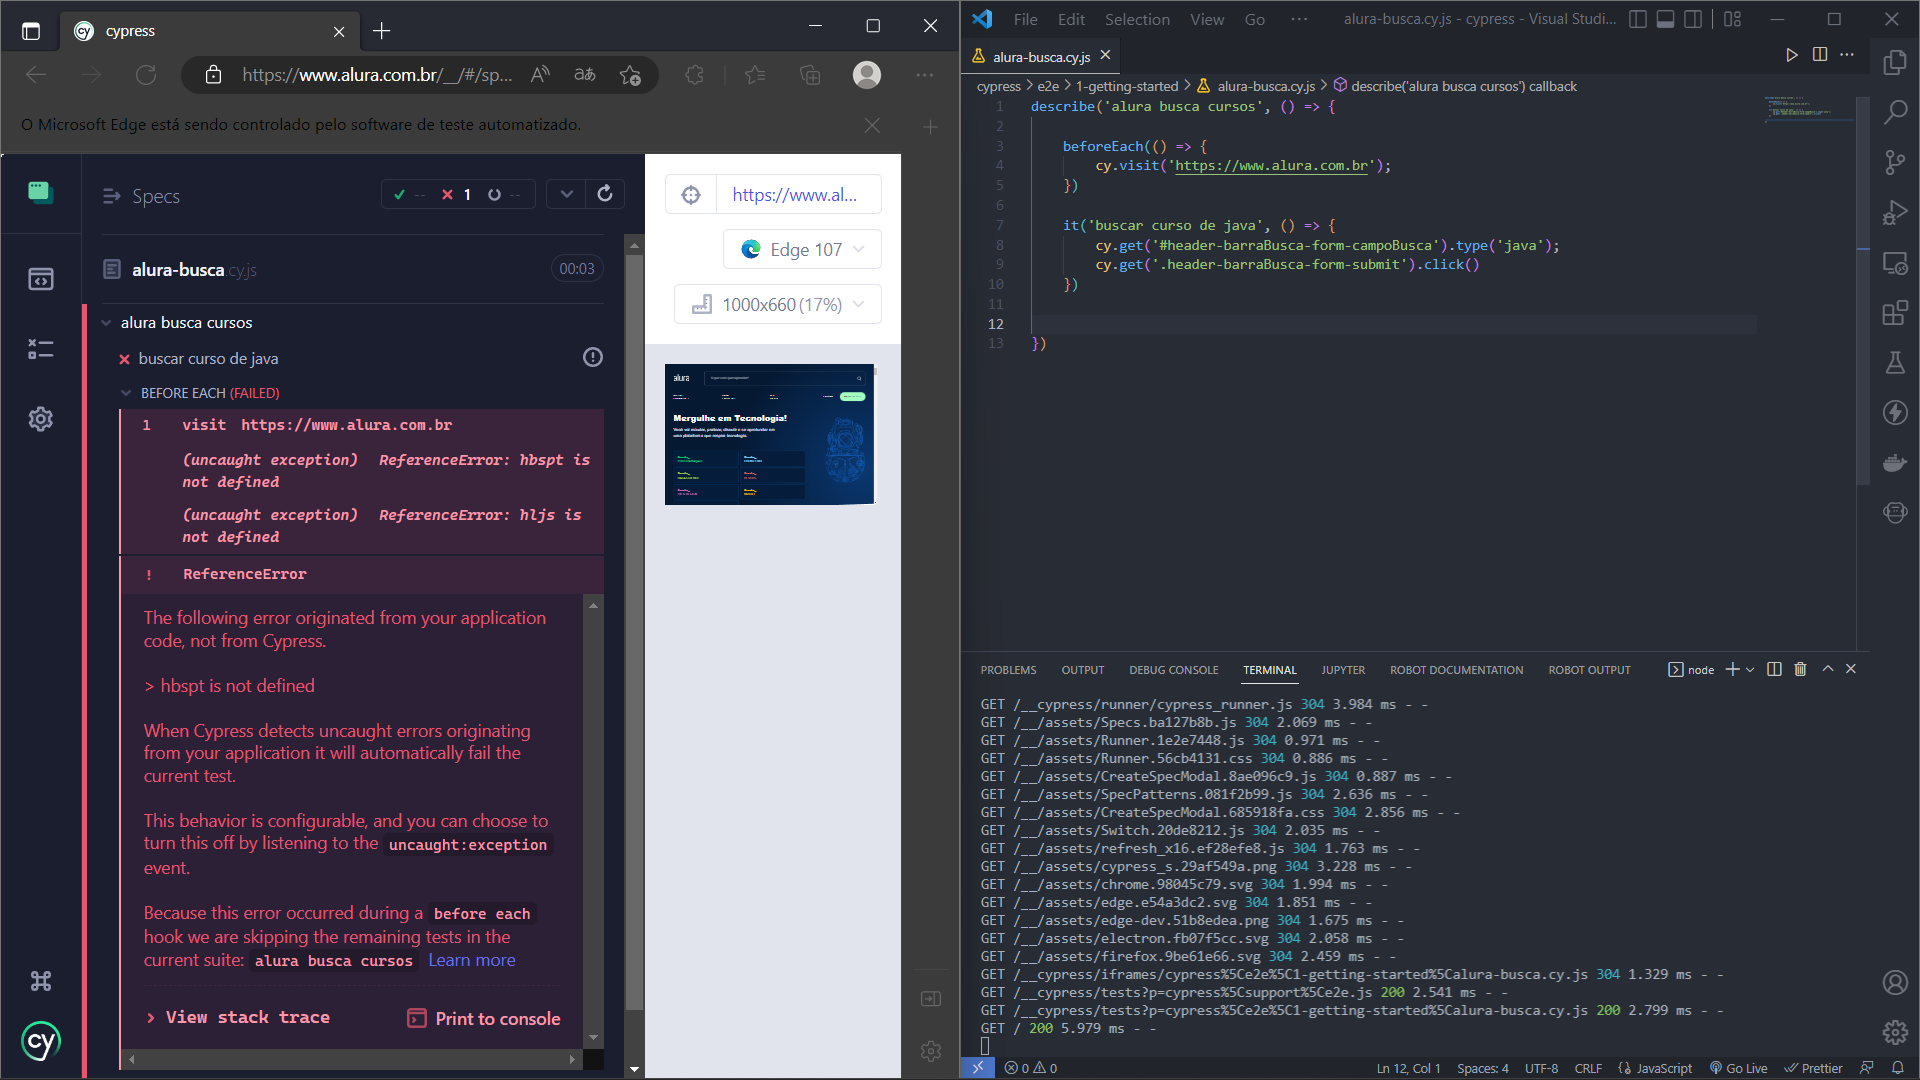Toggle Prettier in VS Code status bar
The image size is (1920, 1080).
click(1813, 1068)
